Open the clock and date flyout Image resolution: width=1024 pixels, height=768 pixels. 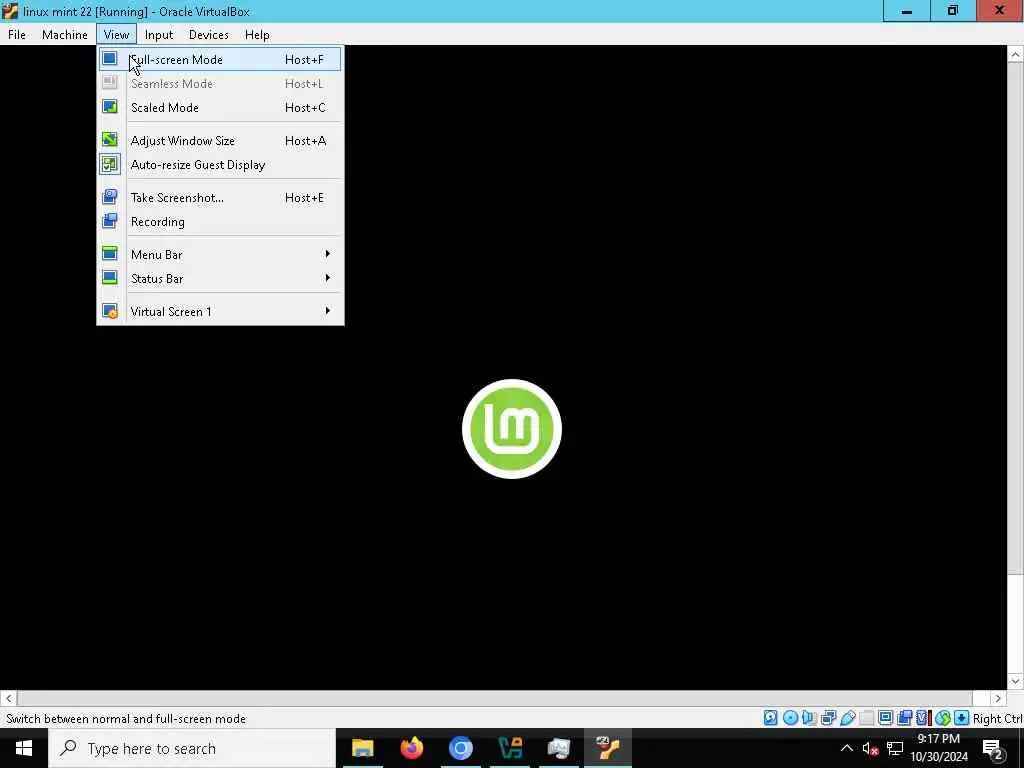(x=939, y=748)
